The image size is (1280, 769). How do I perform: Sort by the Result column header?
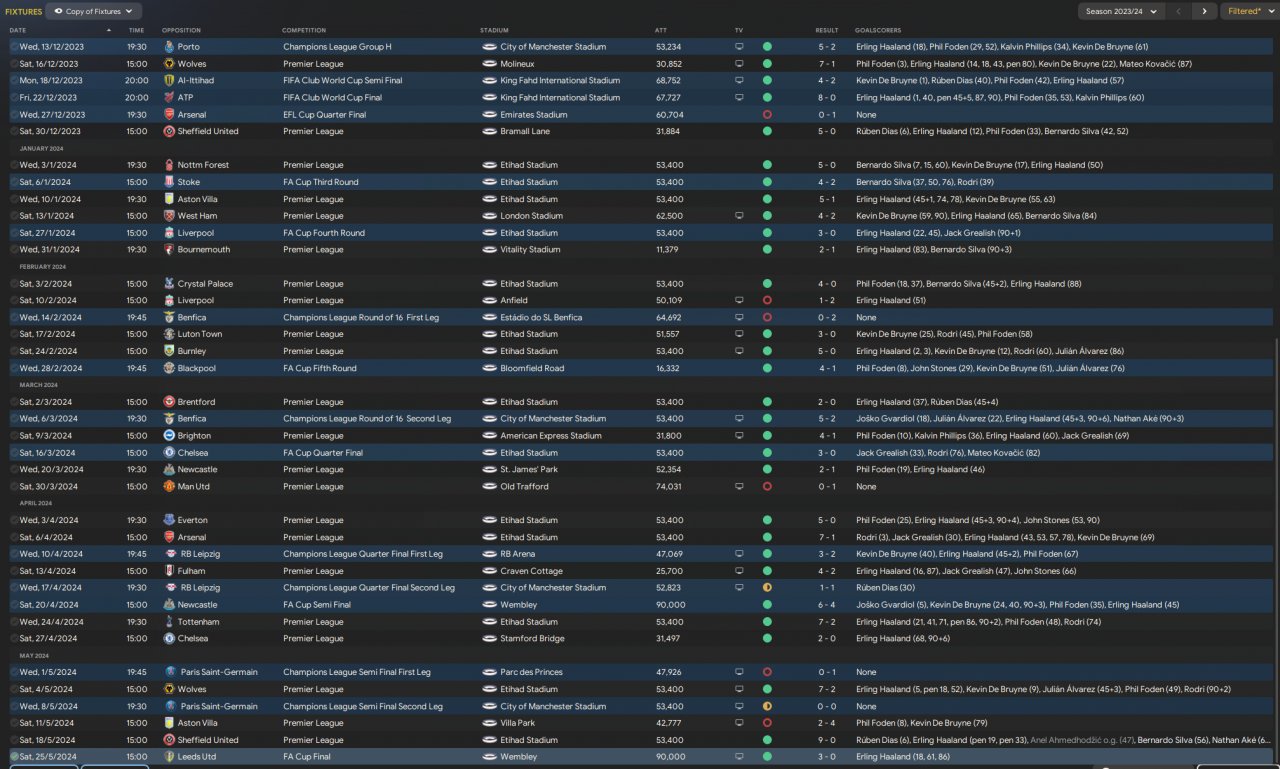pos(827,30)
